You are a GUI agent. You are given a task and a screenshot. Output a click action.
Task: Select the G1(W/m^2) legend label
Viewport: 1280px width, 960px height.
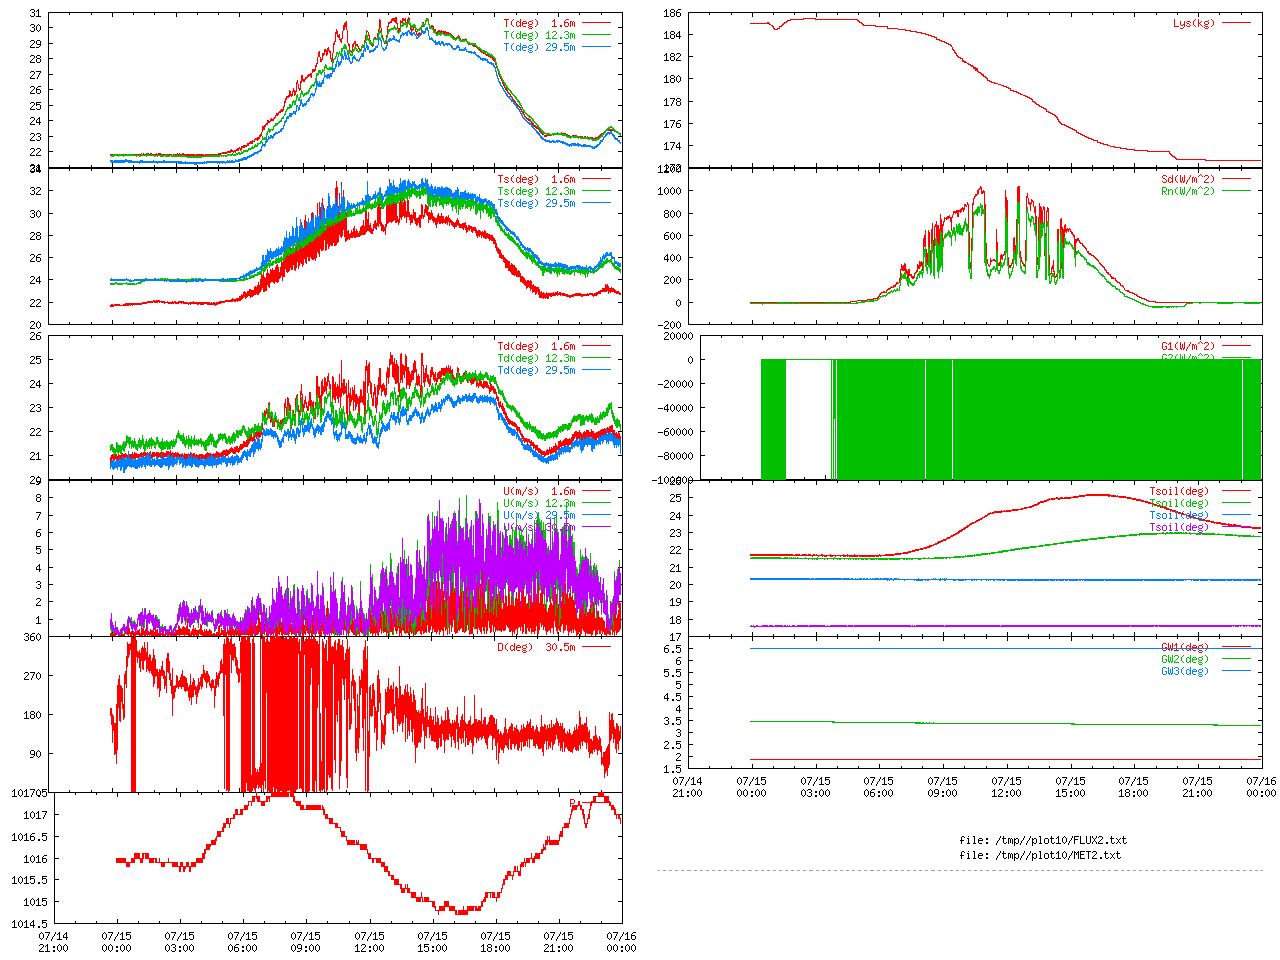(x=1187, y=347)
